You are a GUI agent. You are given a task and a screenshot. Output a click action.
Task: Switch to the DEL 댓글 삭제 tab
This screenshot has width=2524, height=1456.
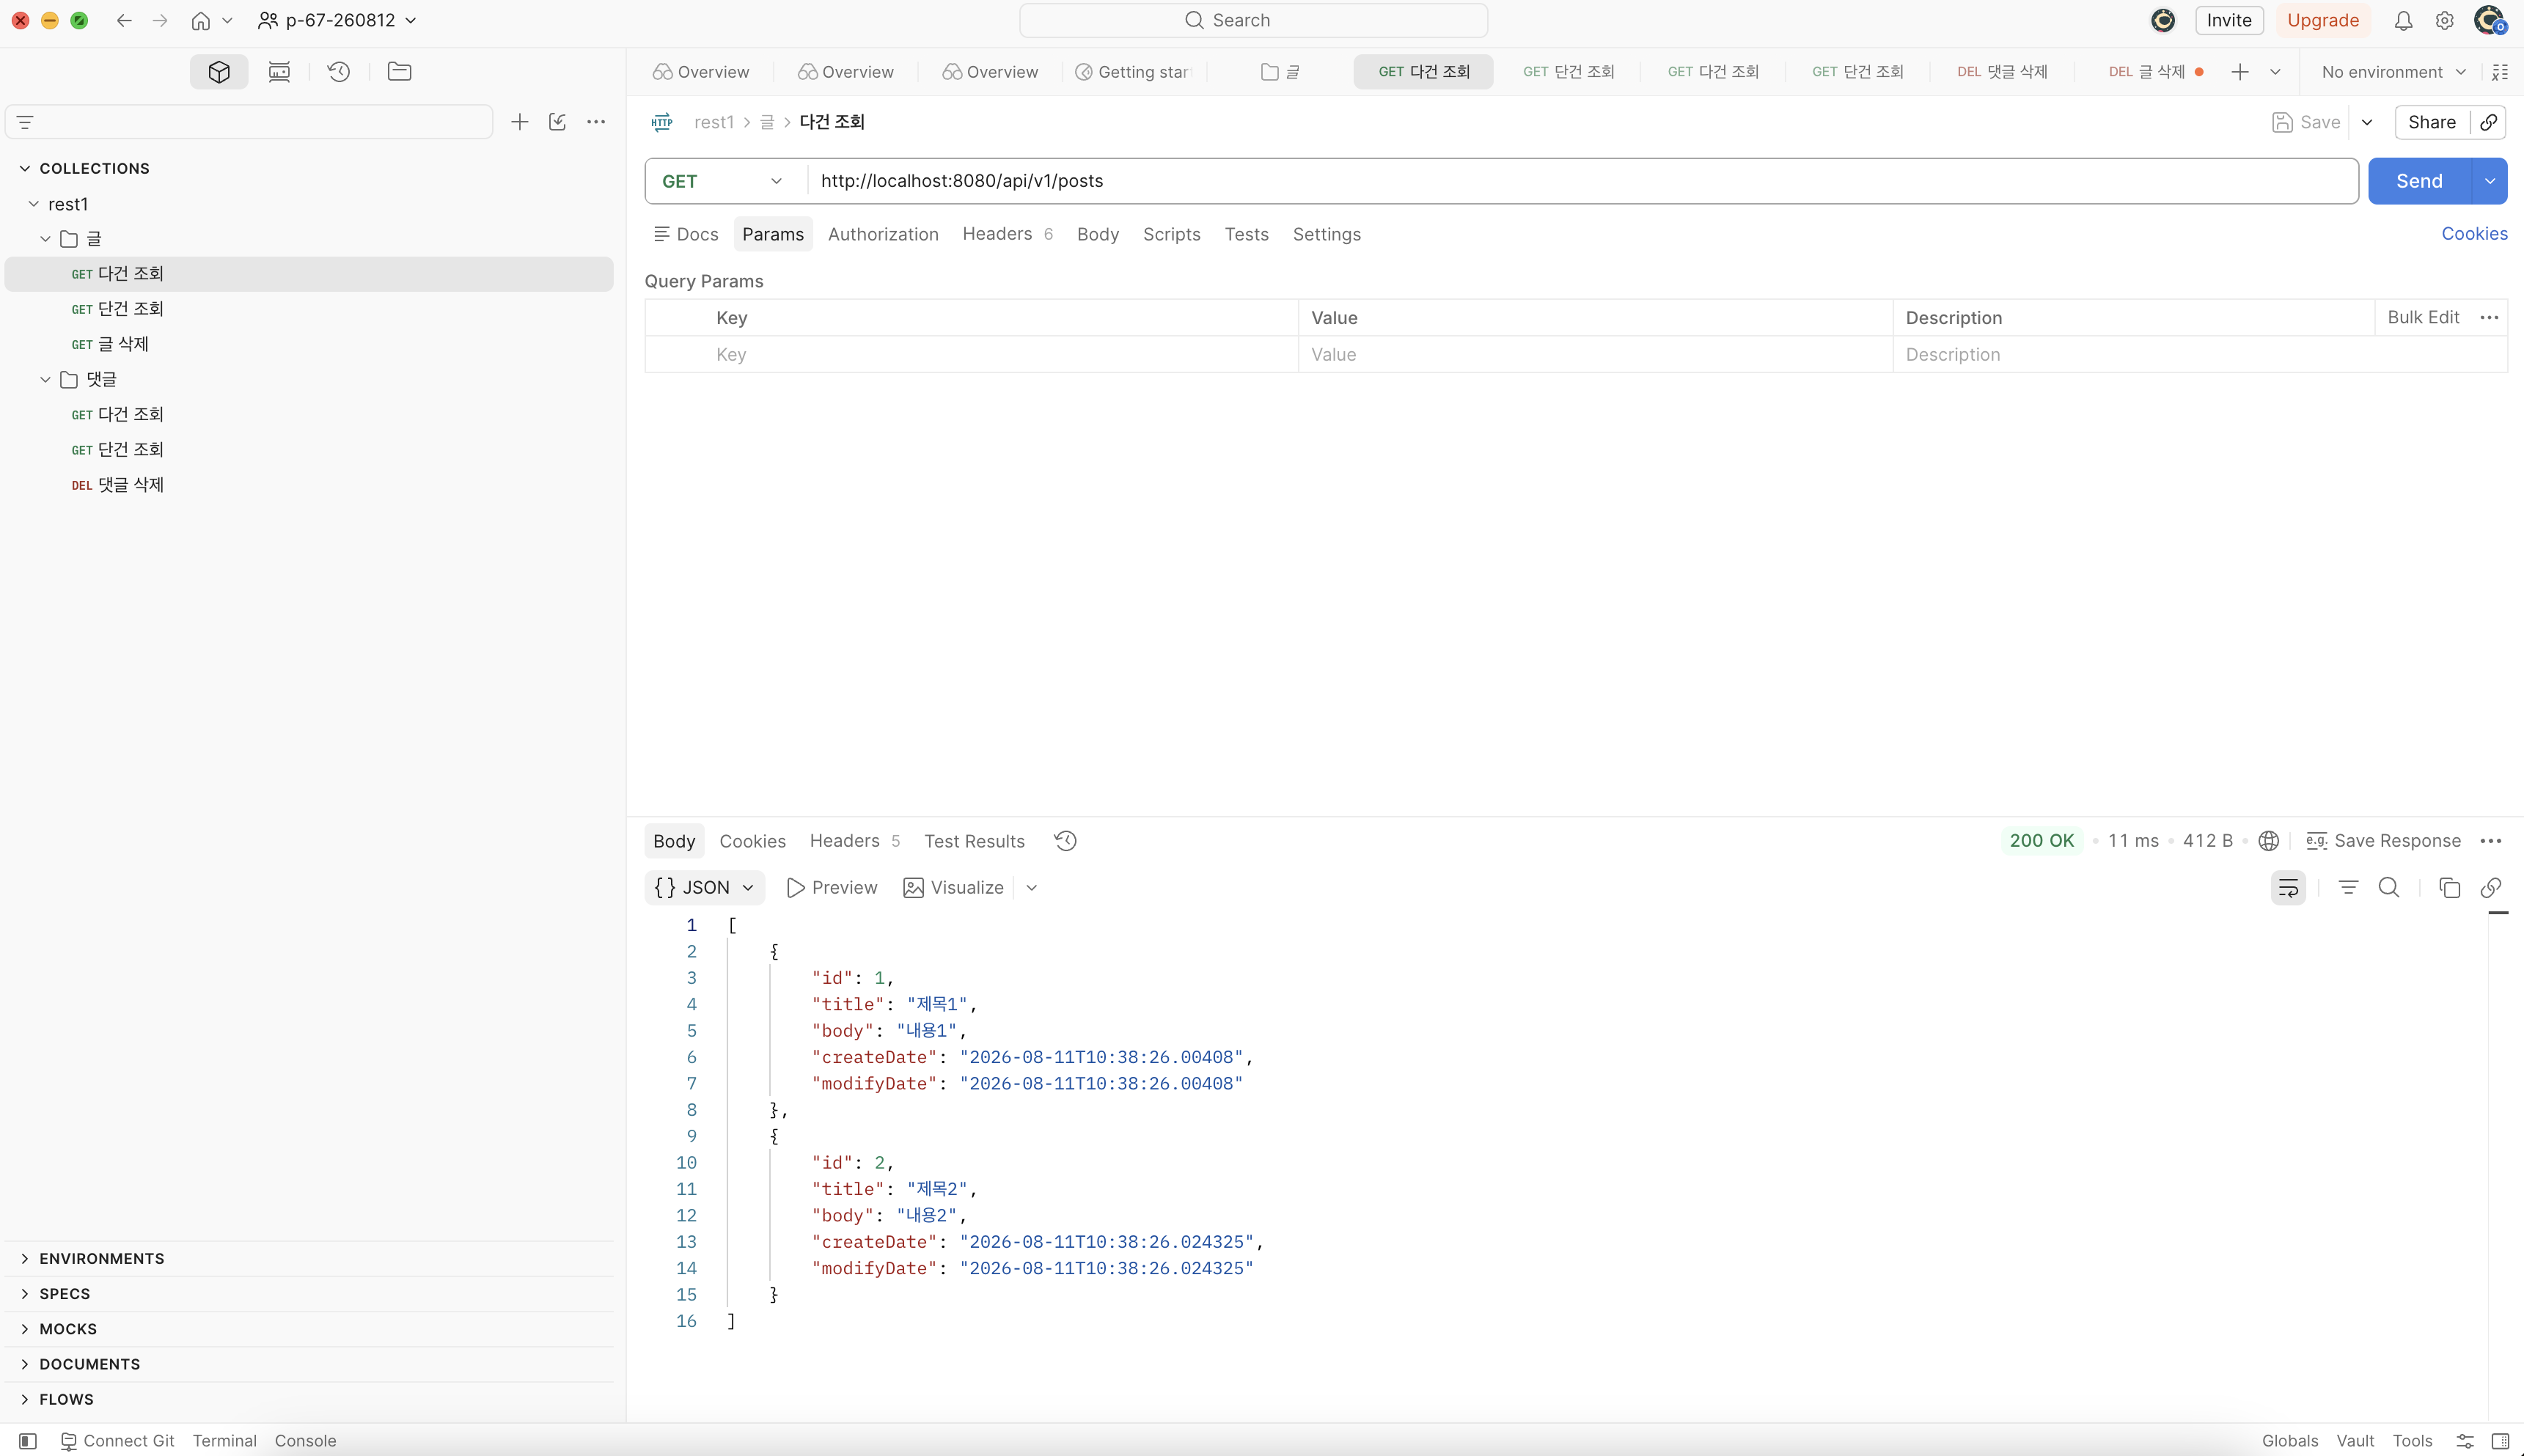point(2002,71)
